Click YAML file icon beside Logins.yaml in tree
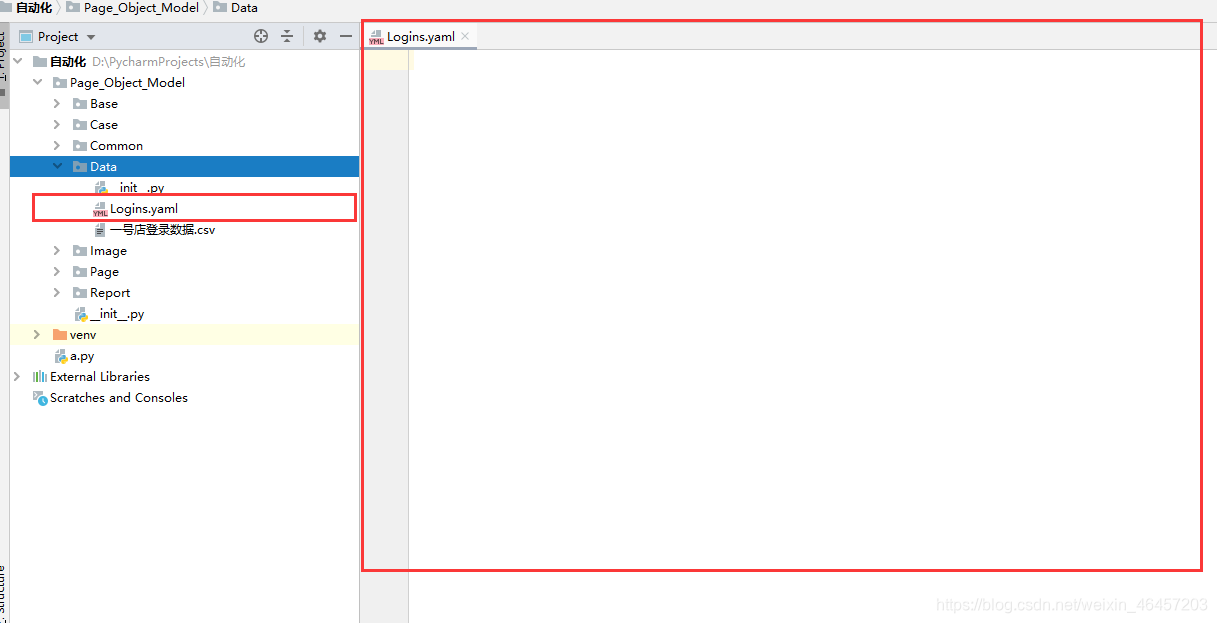The height and width of the screenshot is (623, 1217). pyautogui.click(x=100, y=209)
